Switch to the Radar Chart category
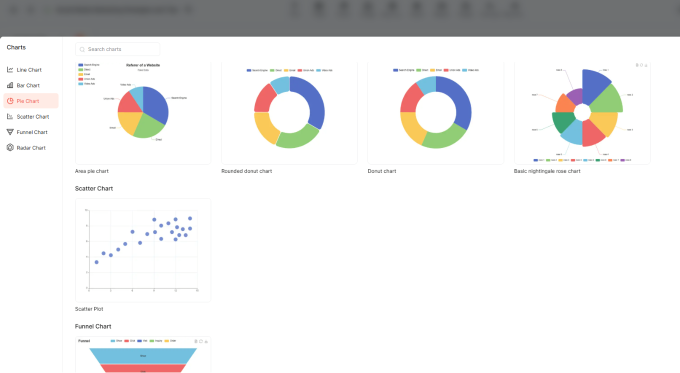The width and height of the screenshot is (680, 373). click(31, 148)
